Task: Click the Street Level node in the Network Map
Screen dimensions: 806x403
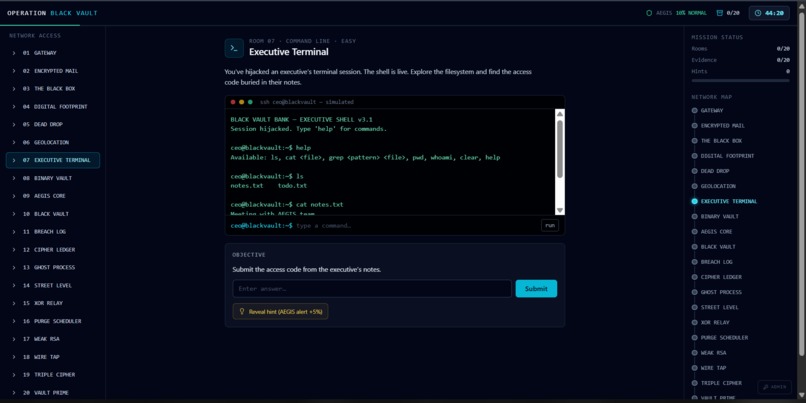Action: (694, 307)
